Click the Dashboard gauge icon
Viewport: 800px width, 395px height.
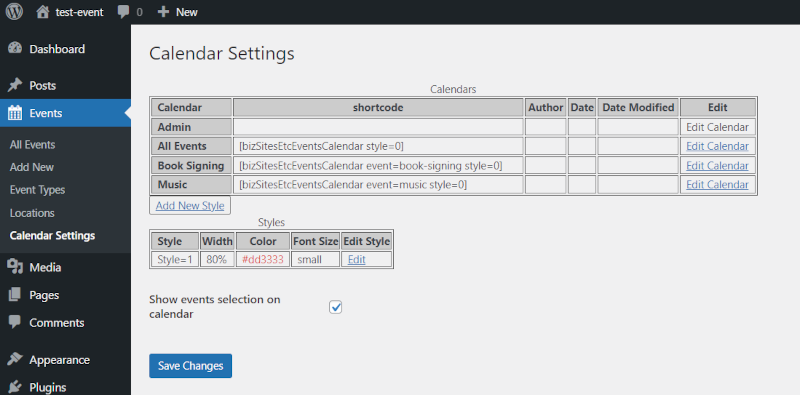[15, 48]
